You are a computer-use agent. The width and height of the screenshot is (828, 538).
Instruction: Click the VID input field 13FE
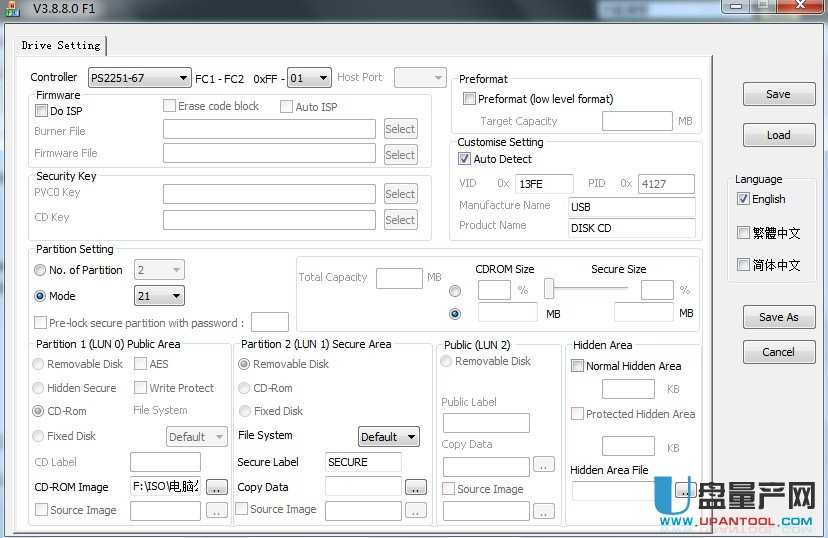pyautogui.click(x=545, y=184)
